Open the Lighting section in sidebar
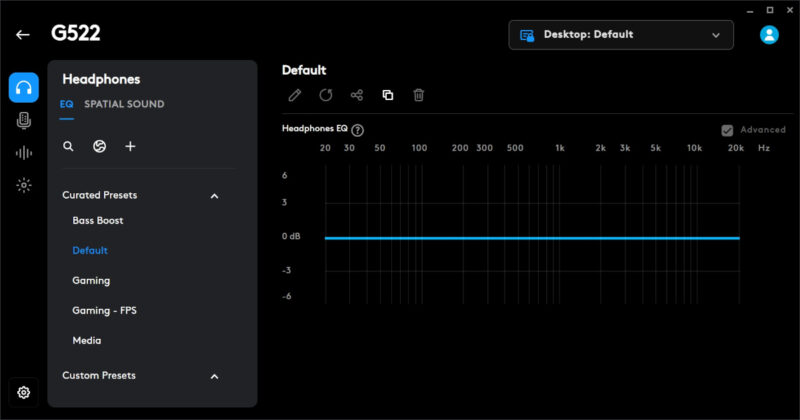Viewport: 800px width, 420px height. (23, 185)
